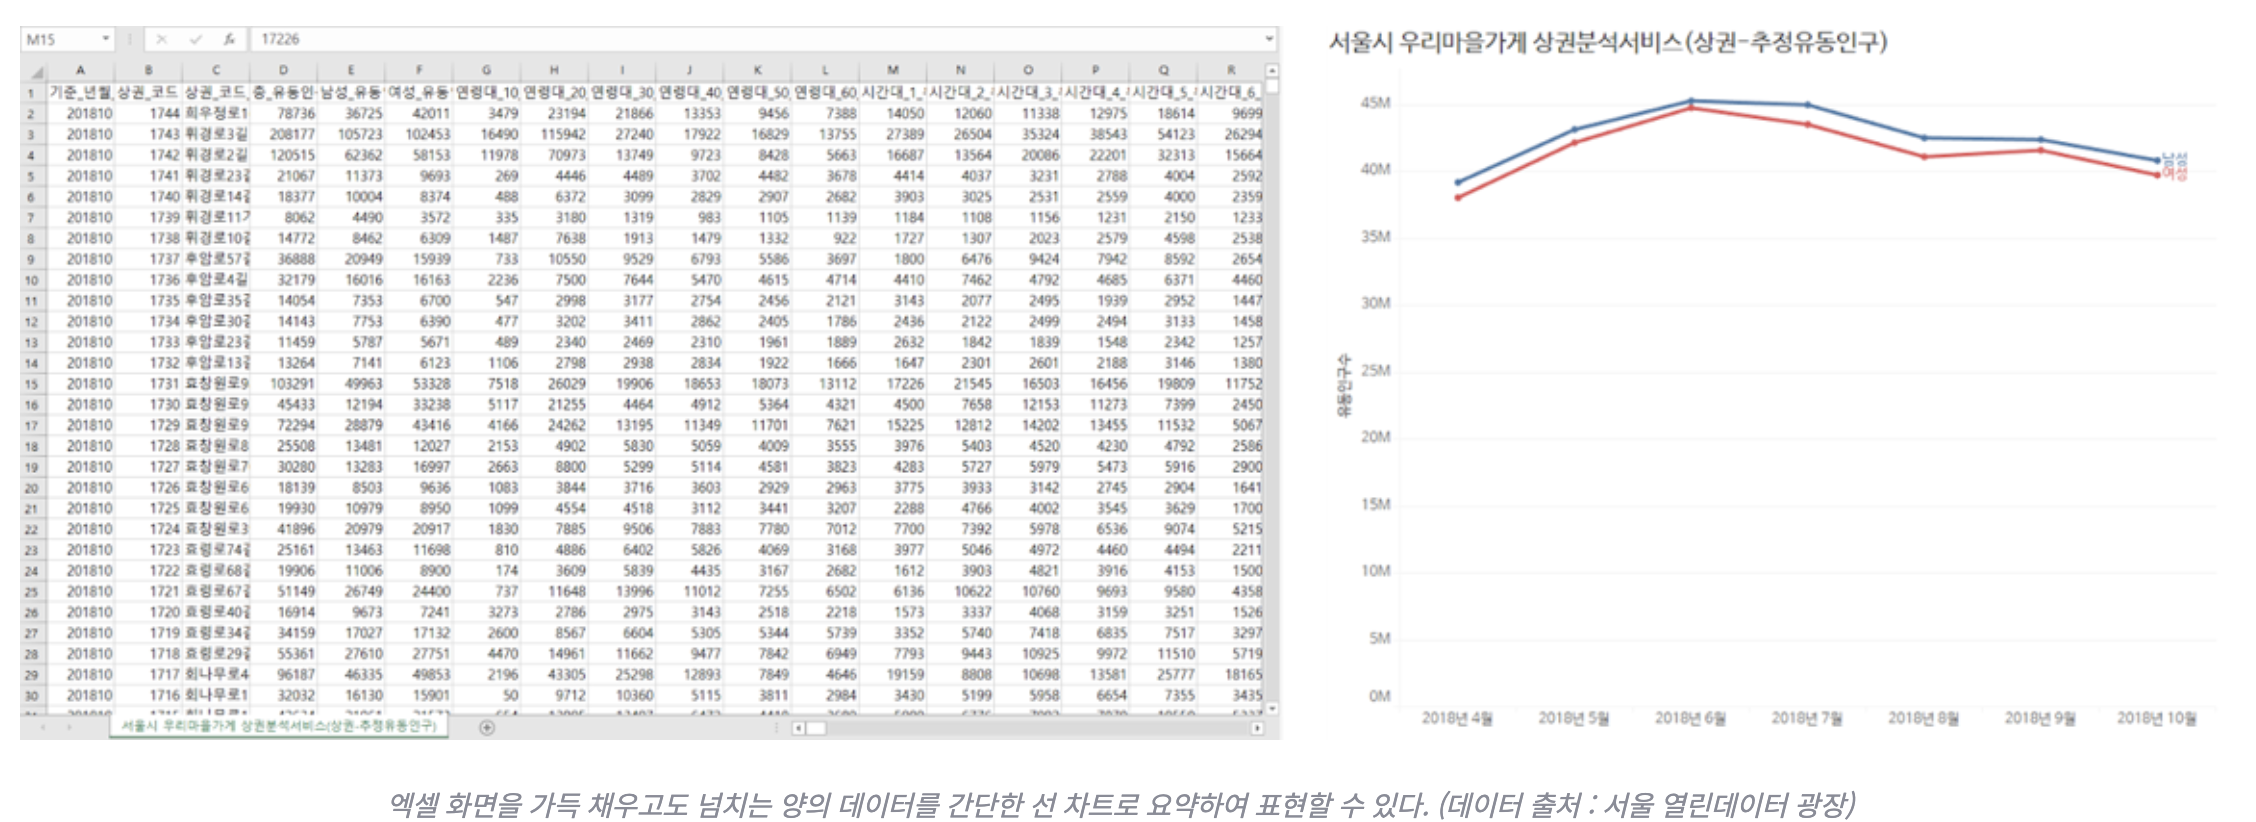Viewport: 2256px width, 822px height.
Task: Click cell containing 103291
Action: (284, 384)
